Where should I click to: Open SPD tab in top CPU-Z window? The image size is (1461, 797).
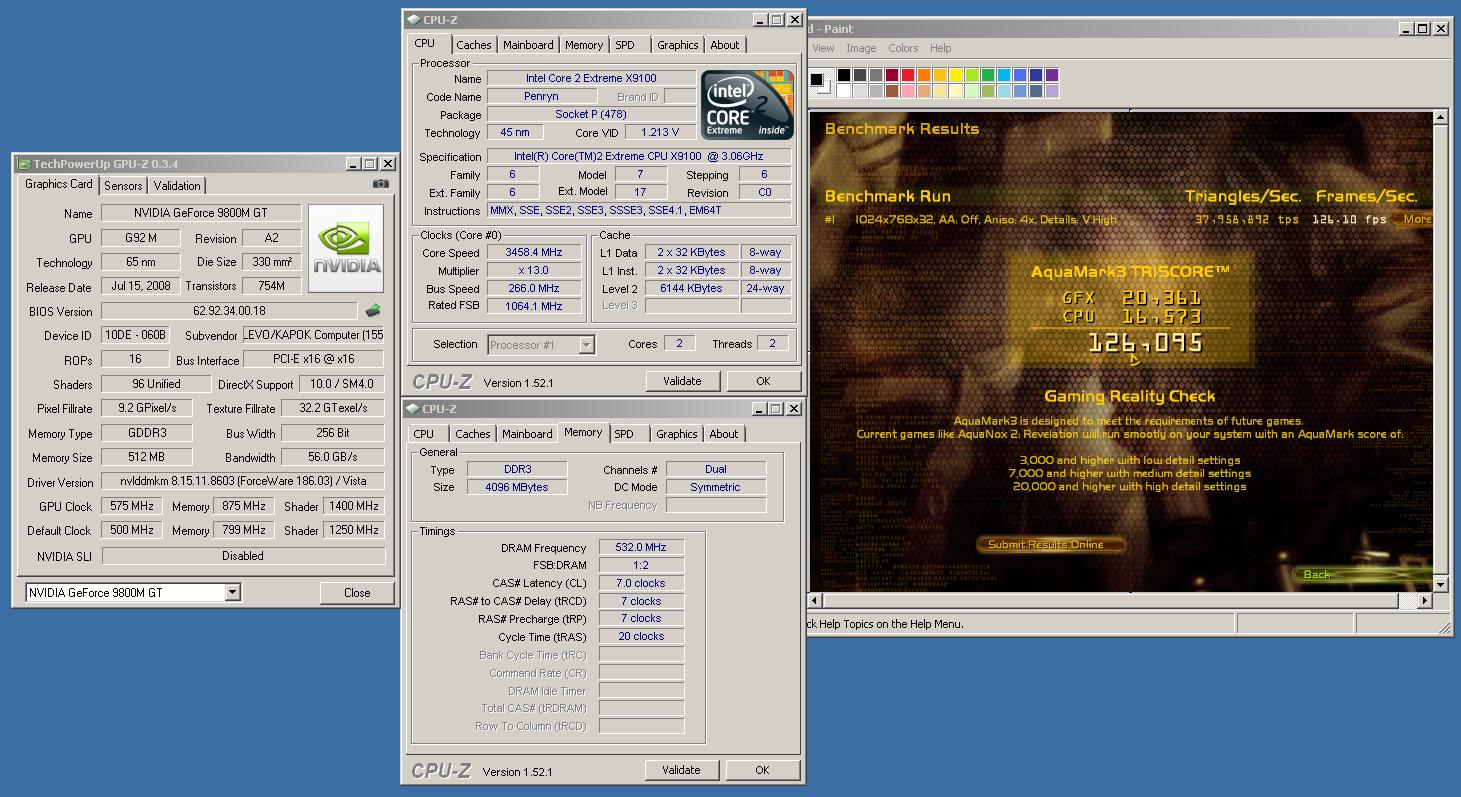coord(625,45)
